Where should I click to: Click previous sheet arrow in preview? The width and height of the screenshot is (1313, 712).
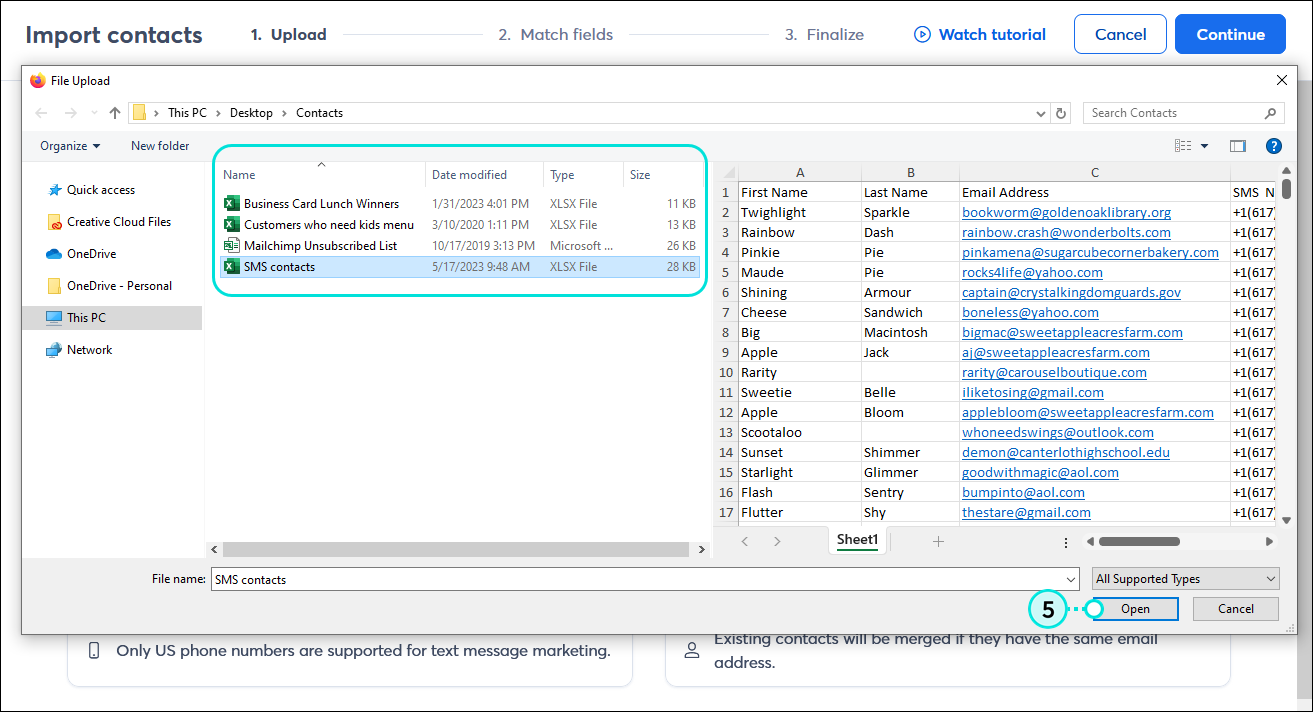coord(745,541)
